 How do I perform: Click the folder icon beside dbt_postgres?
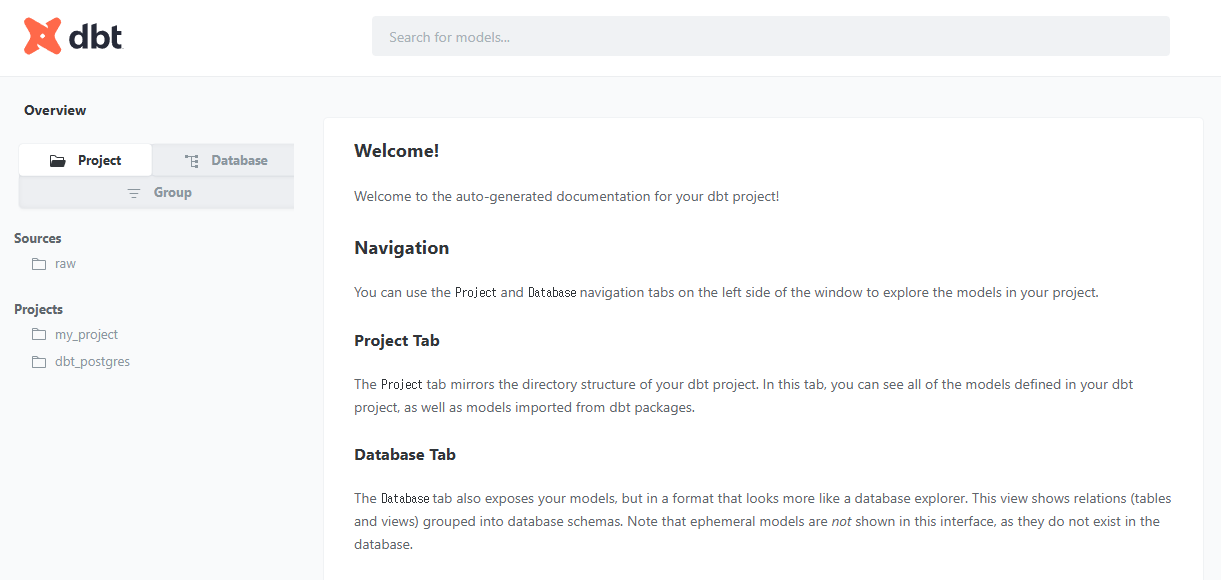click(x=39, y=362)
